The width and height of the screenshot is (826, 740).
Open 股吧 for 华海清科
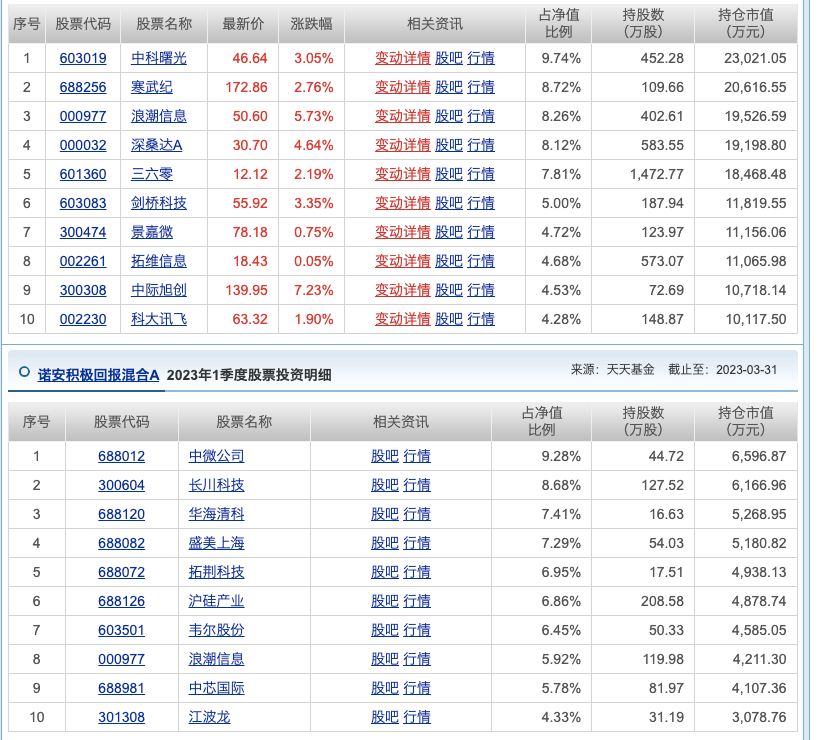point(385,514)
